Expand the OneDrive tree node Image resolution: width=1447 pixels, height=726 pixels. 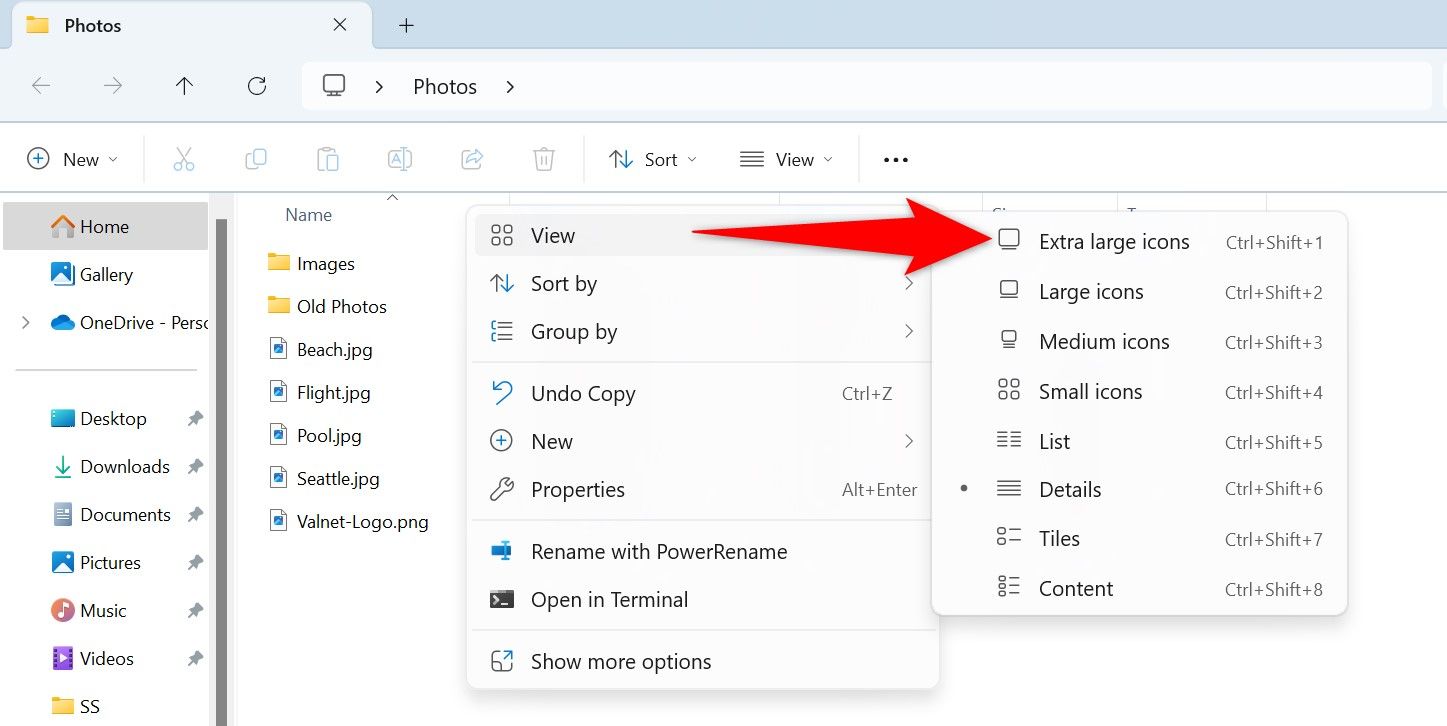26,323
